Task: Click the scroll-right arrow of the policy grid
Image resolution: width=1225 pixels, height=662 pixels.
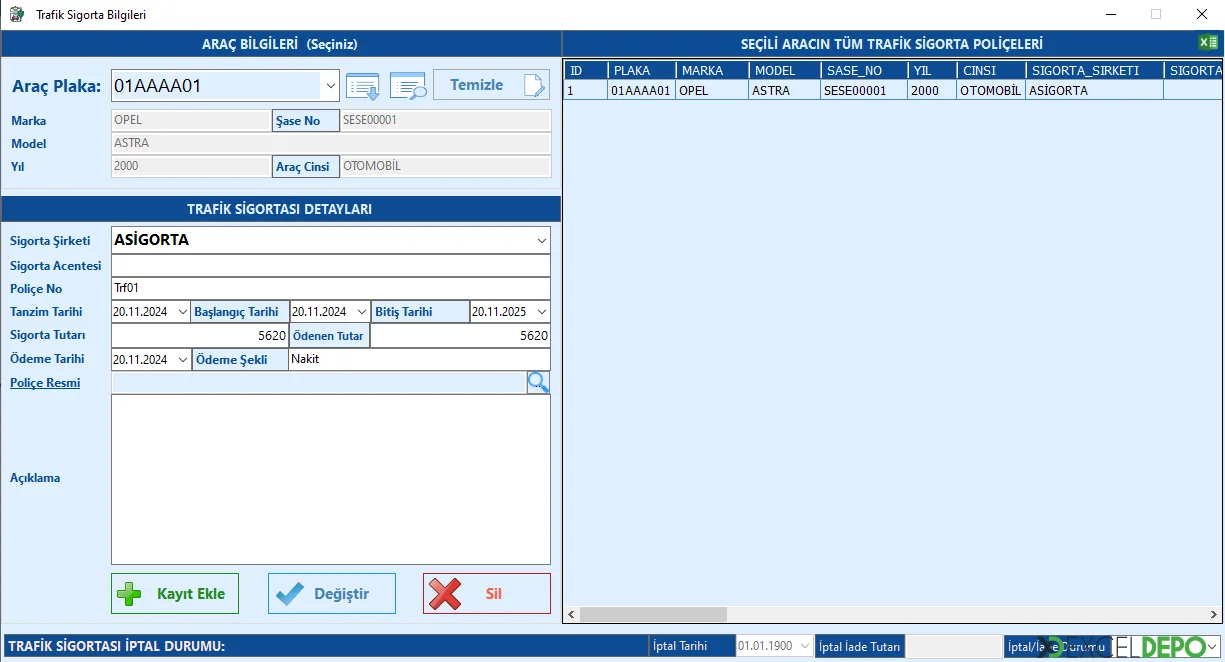Action: point(1215,614)
